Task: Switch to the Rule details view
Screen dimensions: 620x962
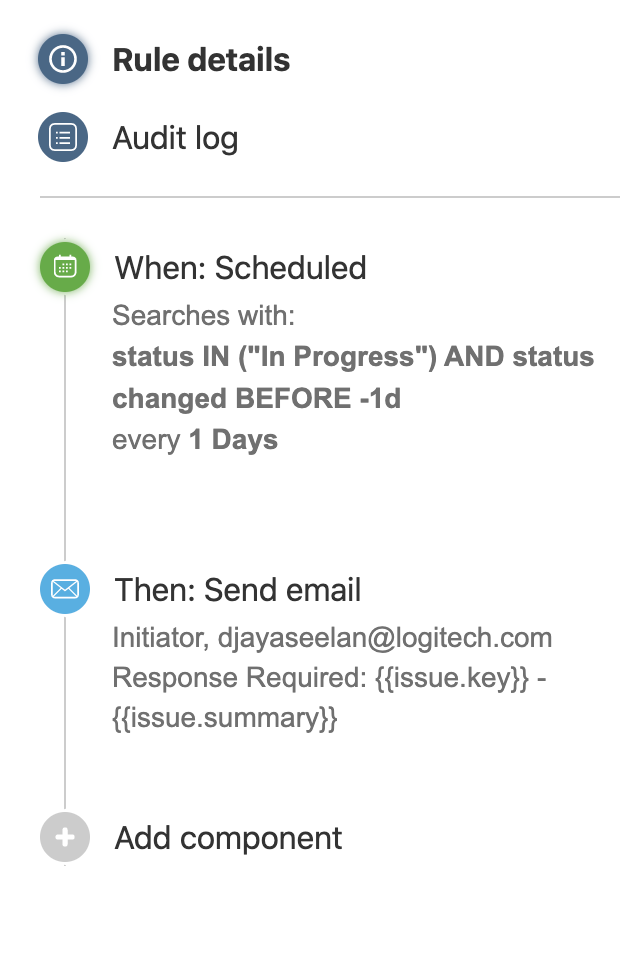Action: point(202,59)
